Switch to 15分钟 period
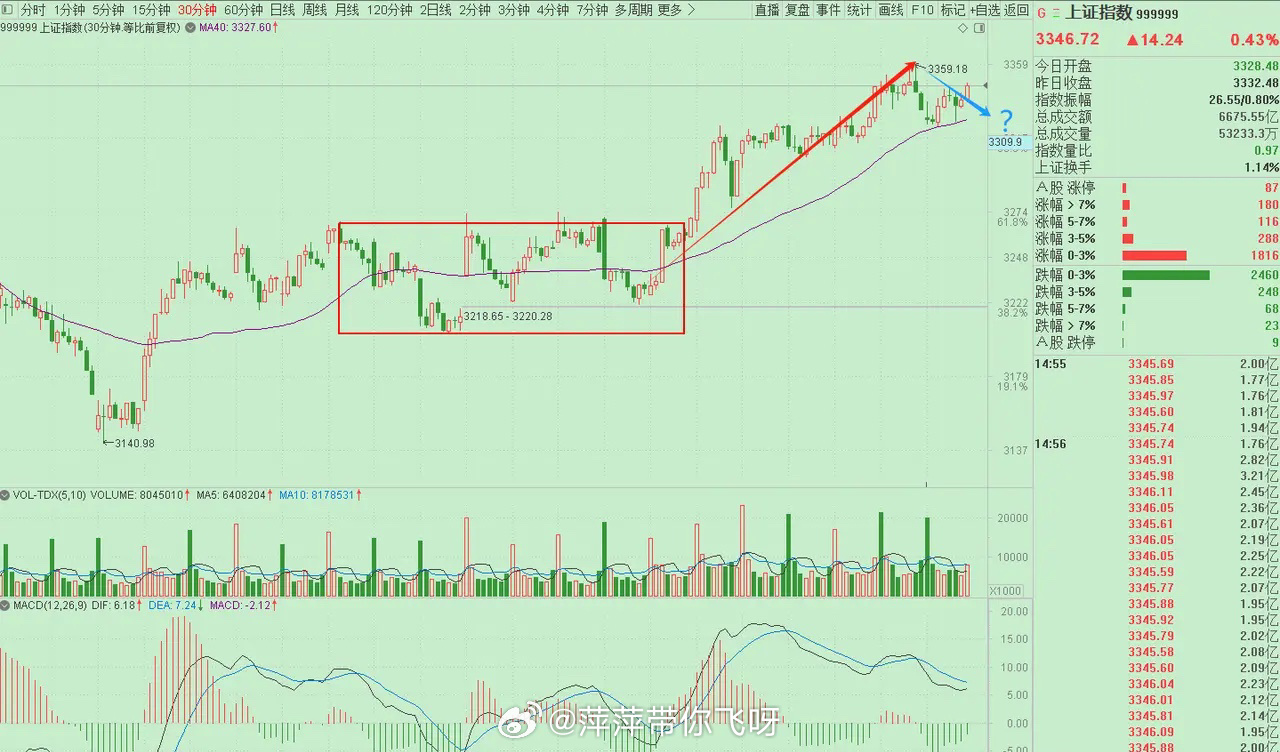The height and width of the screenshot is (752, 1280). [x=152, y=10]
